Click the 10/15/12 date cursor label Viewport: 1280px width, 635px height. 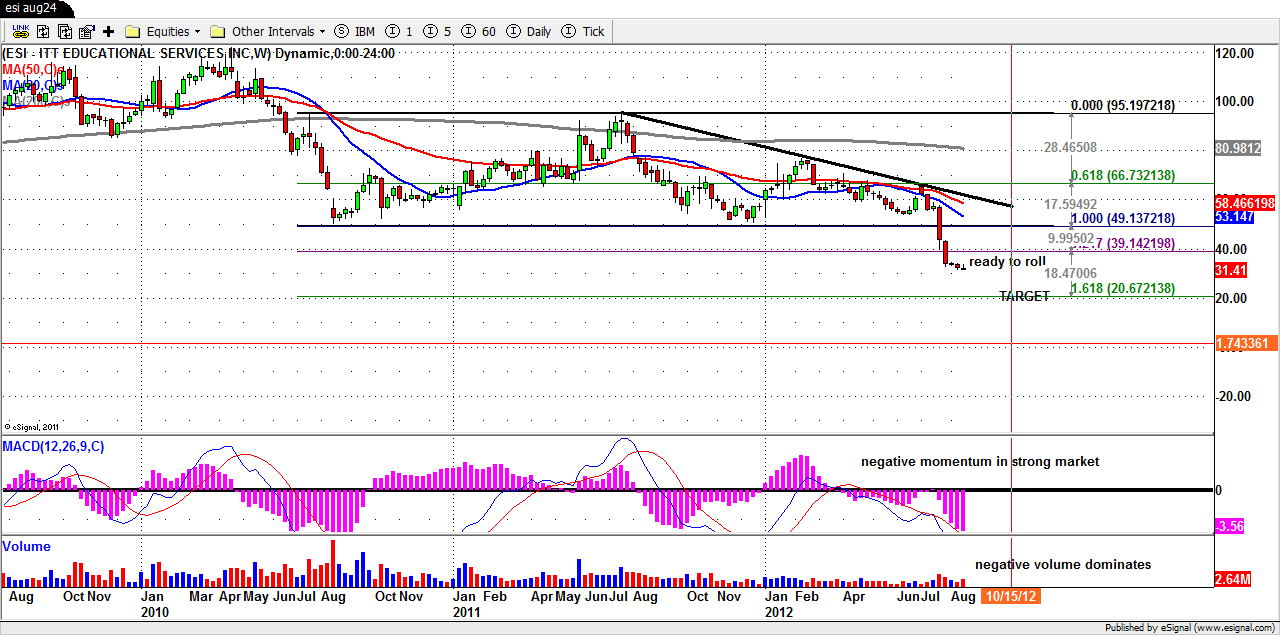tap(1011, 596)
